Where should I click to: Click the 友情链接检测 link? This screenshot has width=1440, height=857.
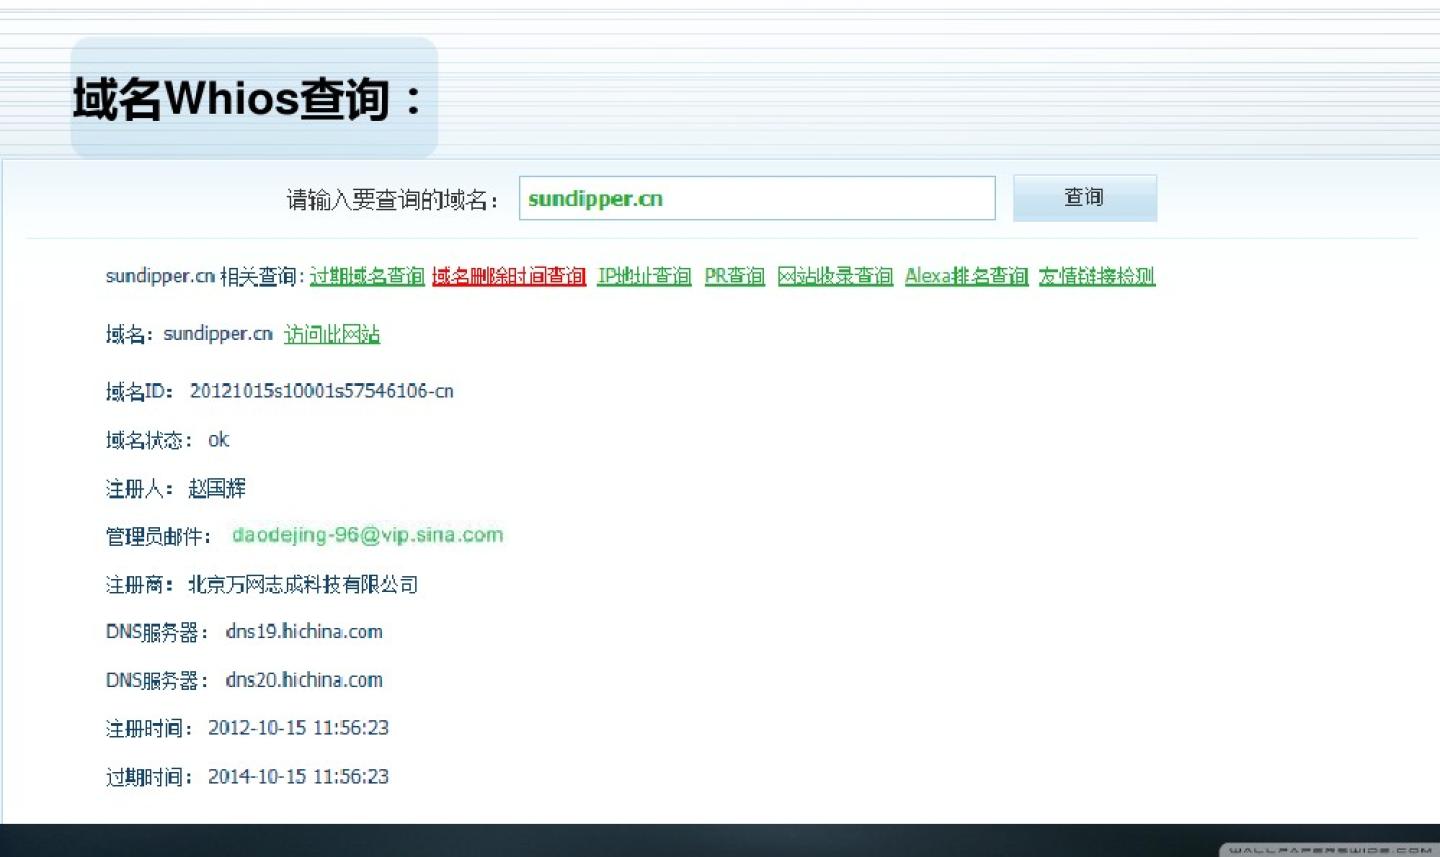(x=1096, y=276)
